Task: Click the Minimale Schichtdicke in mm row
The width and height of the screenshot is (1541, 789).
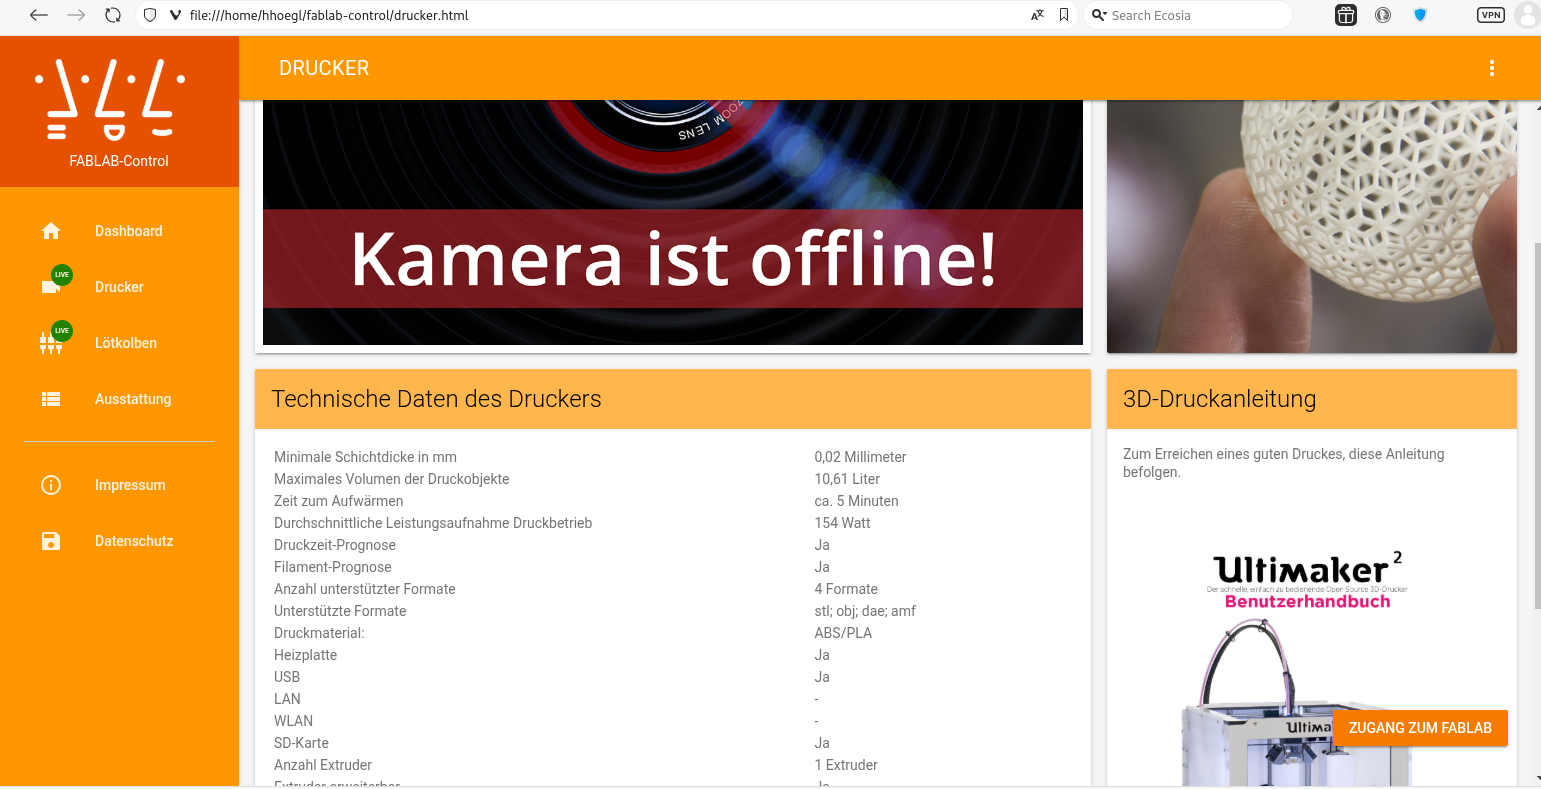Action: point(672,457)
